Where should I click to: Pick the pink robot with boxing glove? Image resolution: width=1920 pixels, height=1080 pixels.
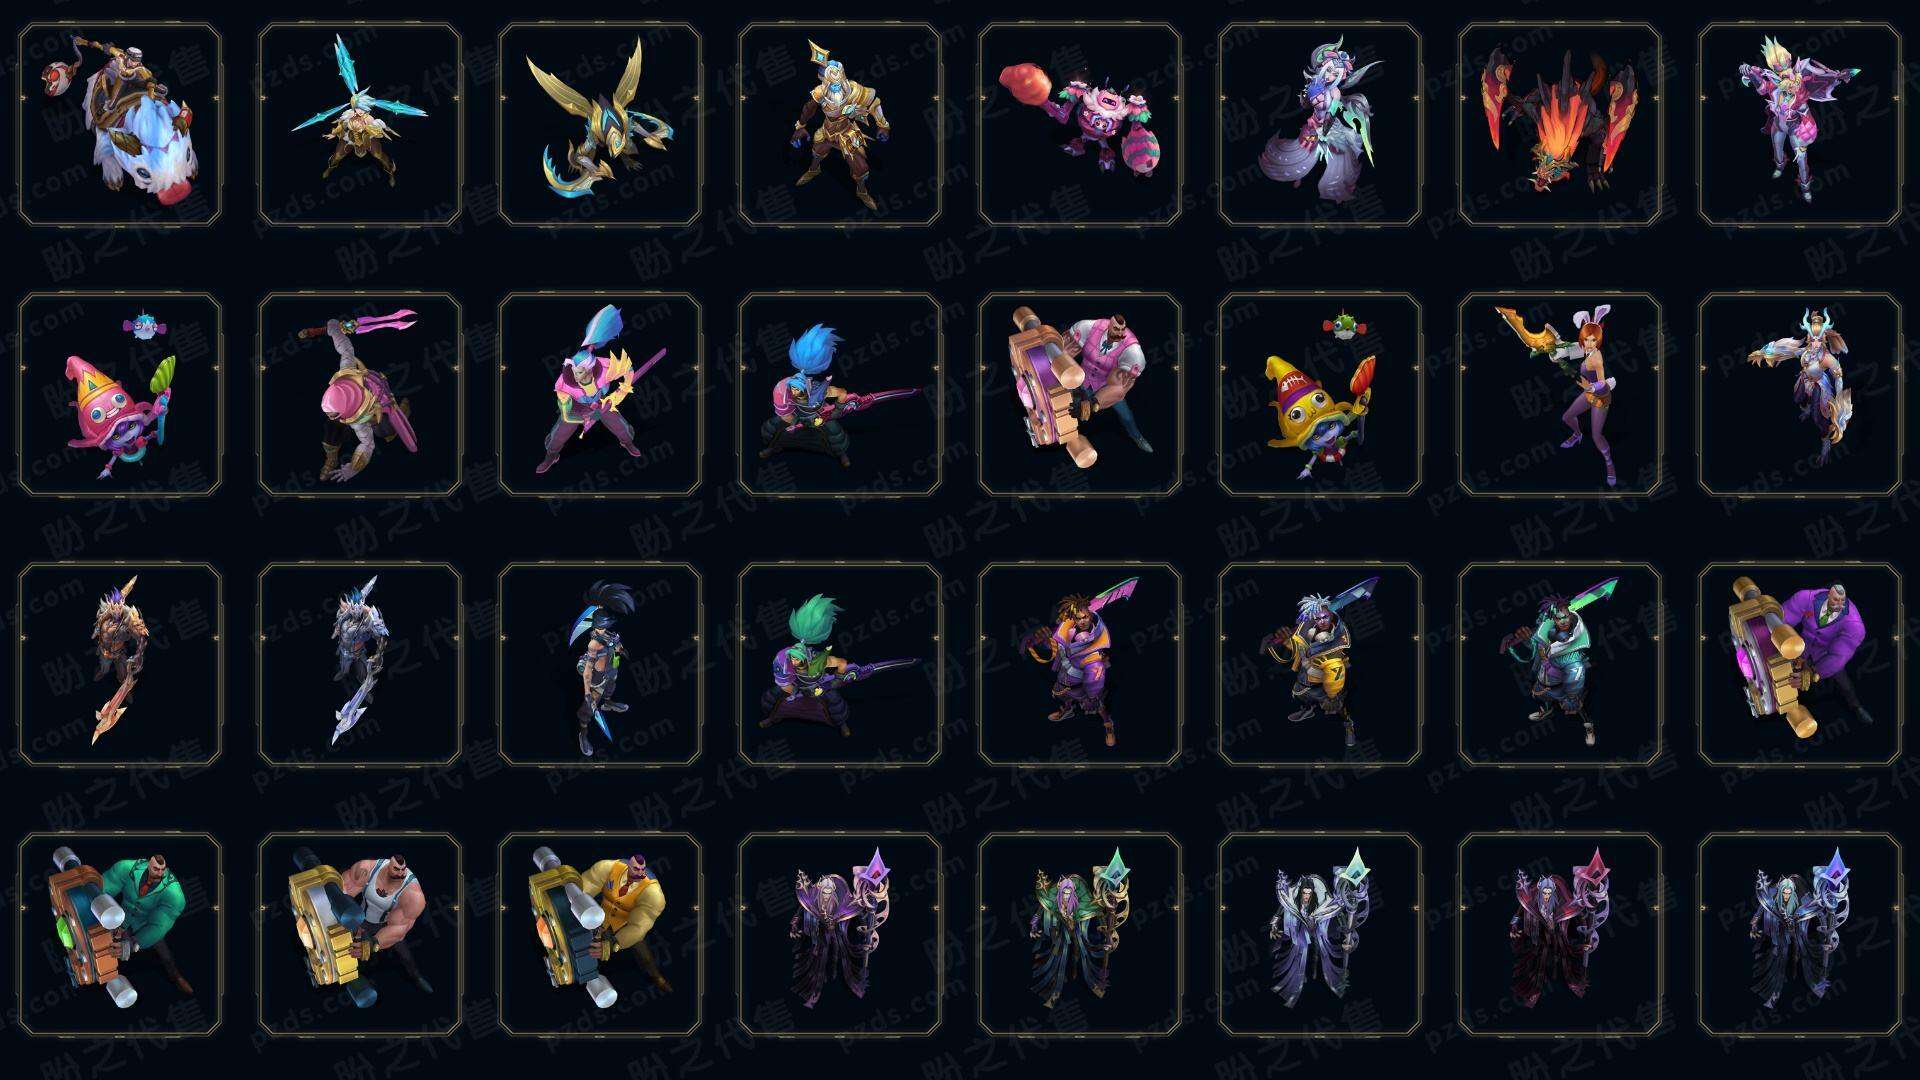point(1080,124)
